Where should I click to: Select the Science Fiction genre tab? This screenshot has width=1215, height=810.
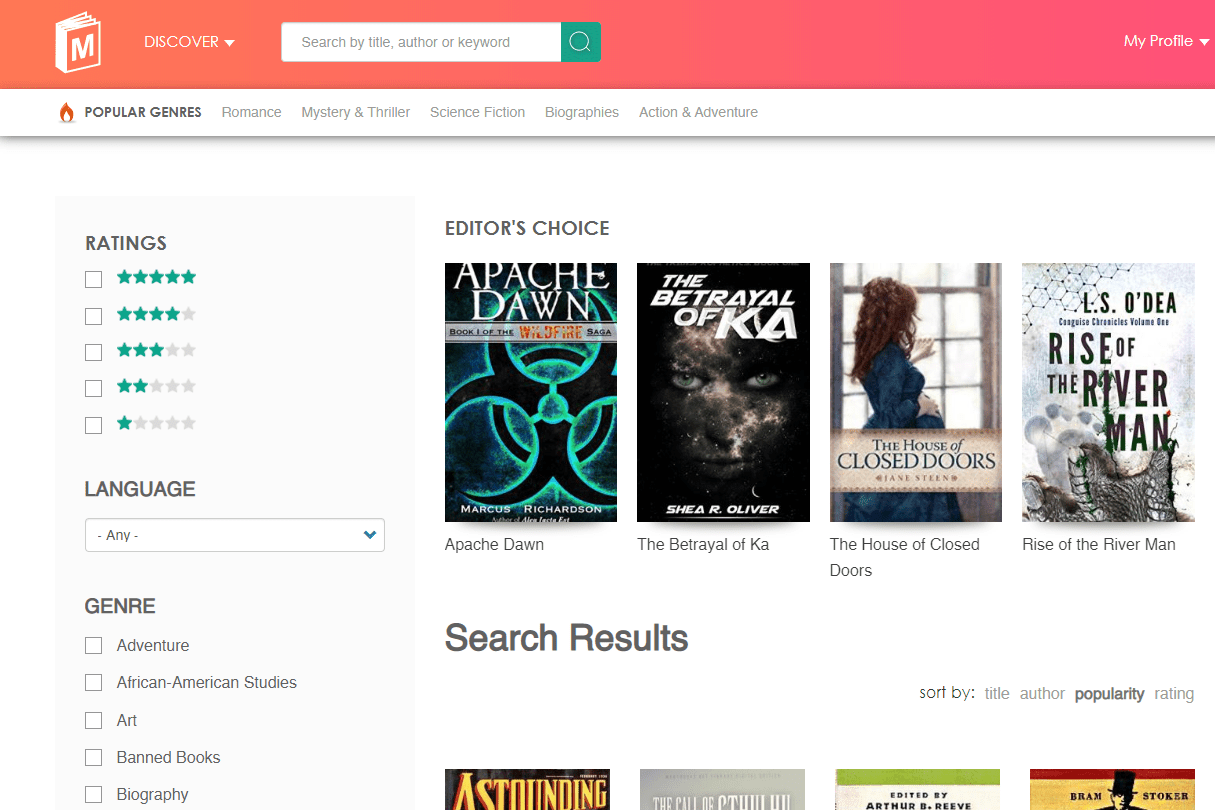click(x=477, y=112)
